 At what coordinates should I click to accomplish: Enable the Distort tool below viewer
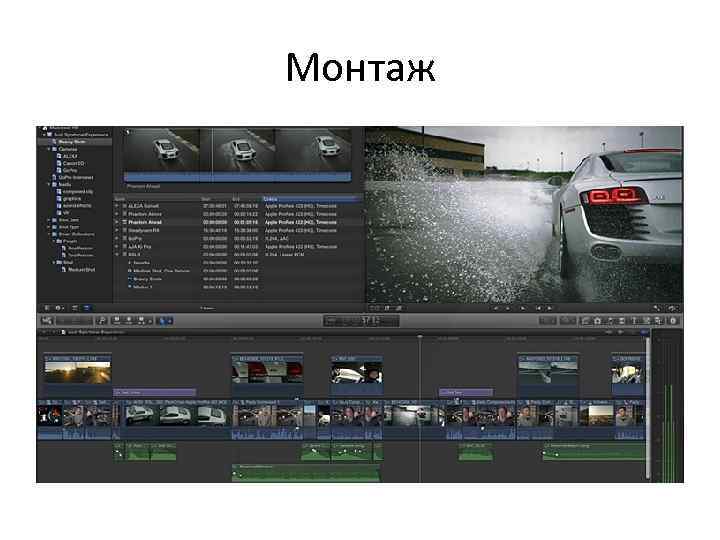click(x=399, y=308)
